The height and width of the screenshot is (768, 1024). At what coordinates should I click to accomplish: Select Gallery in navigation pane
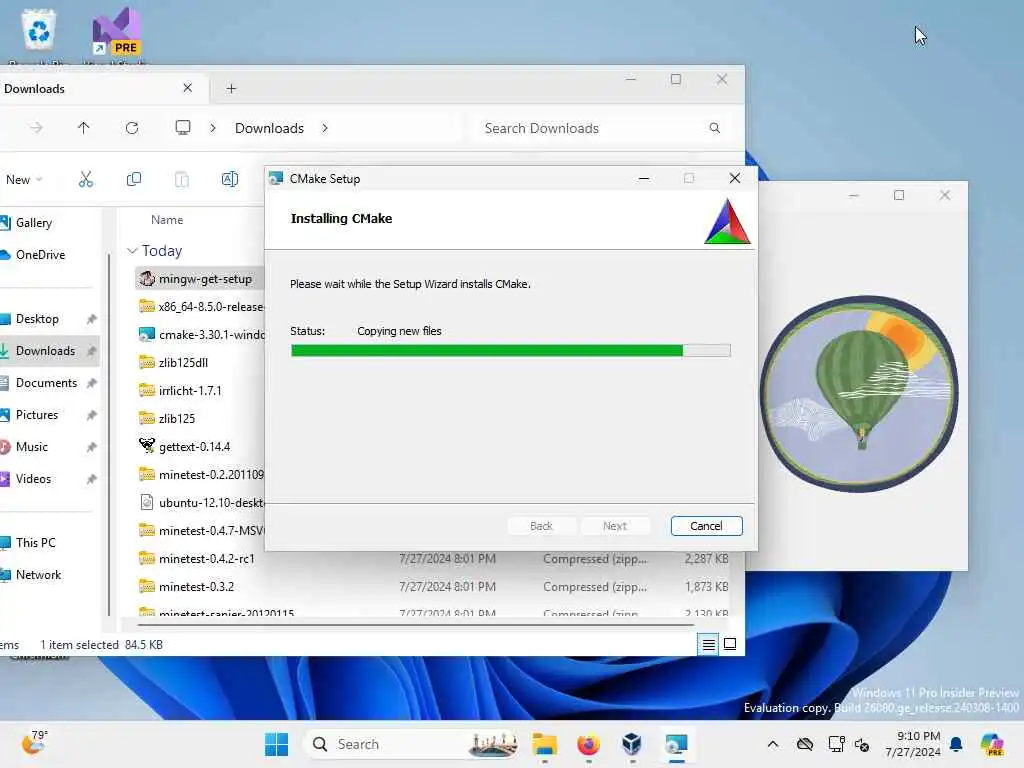click(34, 223)
